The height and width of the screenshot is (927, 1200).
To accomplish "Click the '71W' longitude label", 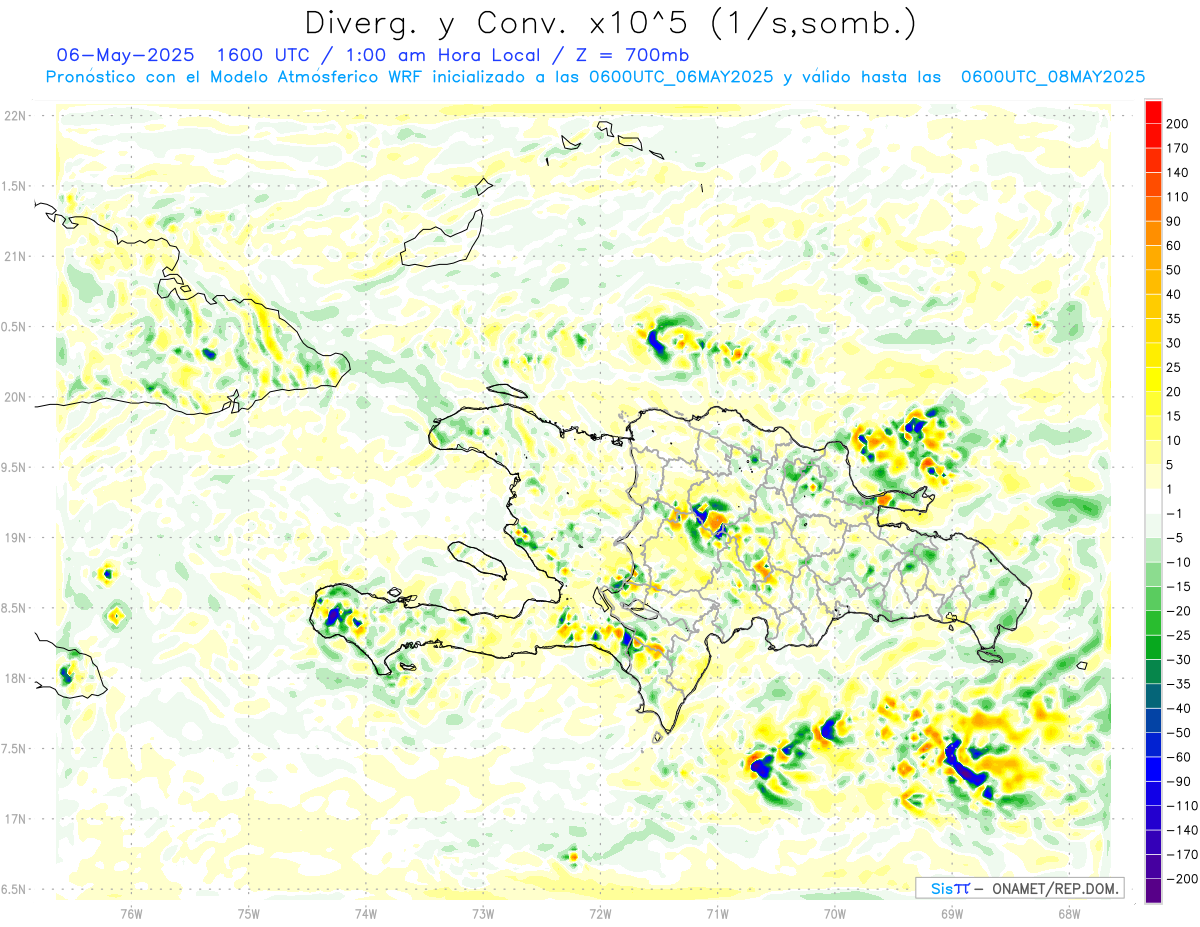I will pyautogui.click(x=717, y=913).
